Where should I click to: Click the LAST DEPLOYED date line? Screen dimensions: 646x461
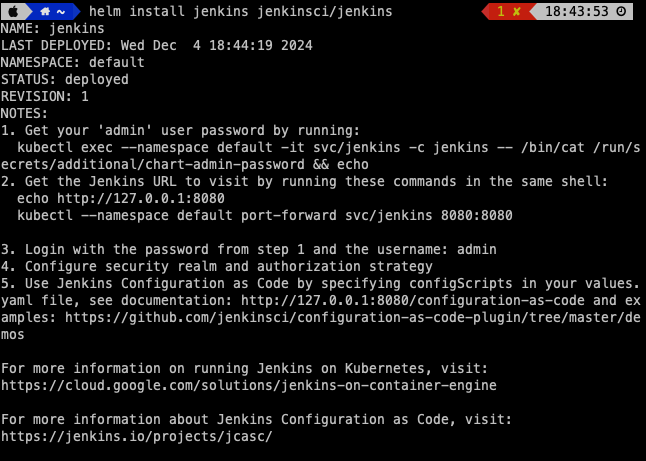pos(157,45)
